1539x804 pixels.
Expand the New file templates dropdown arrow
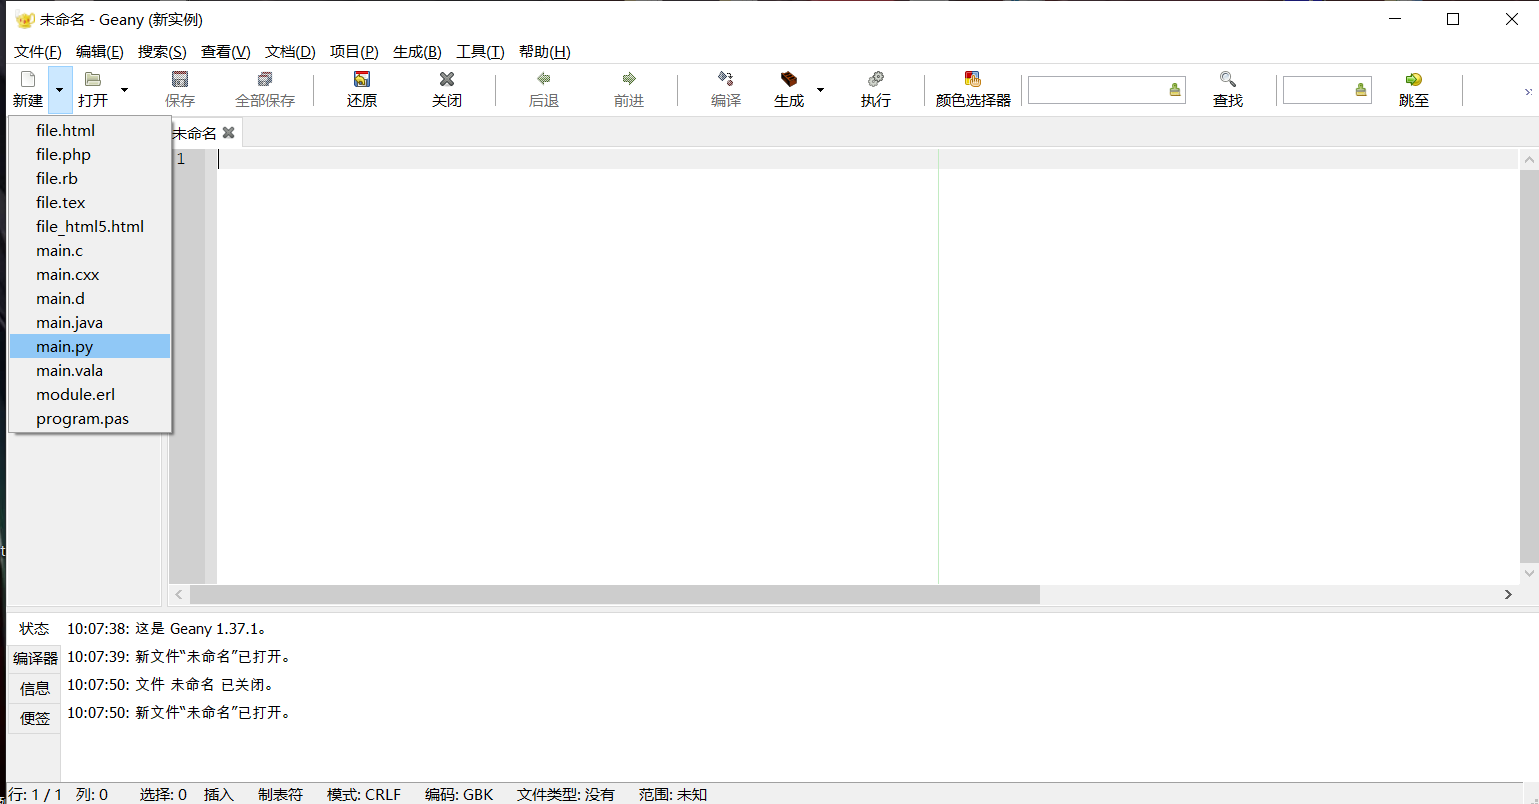tap(60, 88)
